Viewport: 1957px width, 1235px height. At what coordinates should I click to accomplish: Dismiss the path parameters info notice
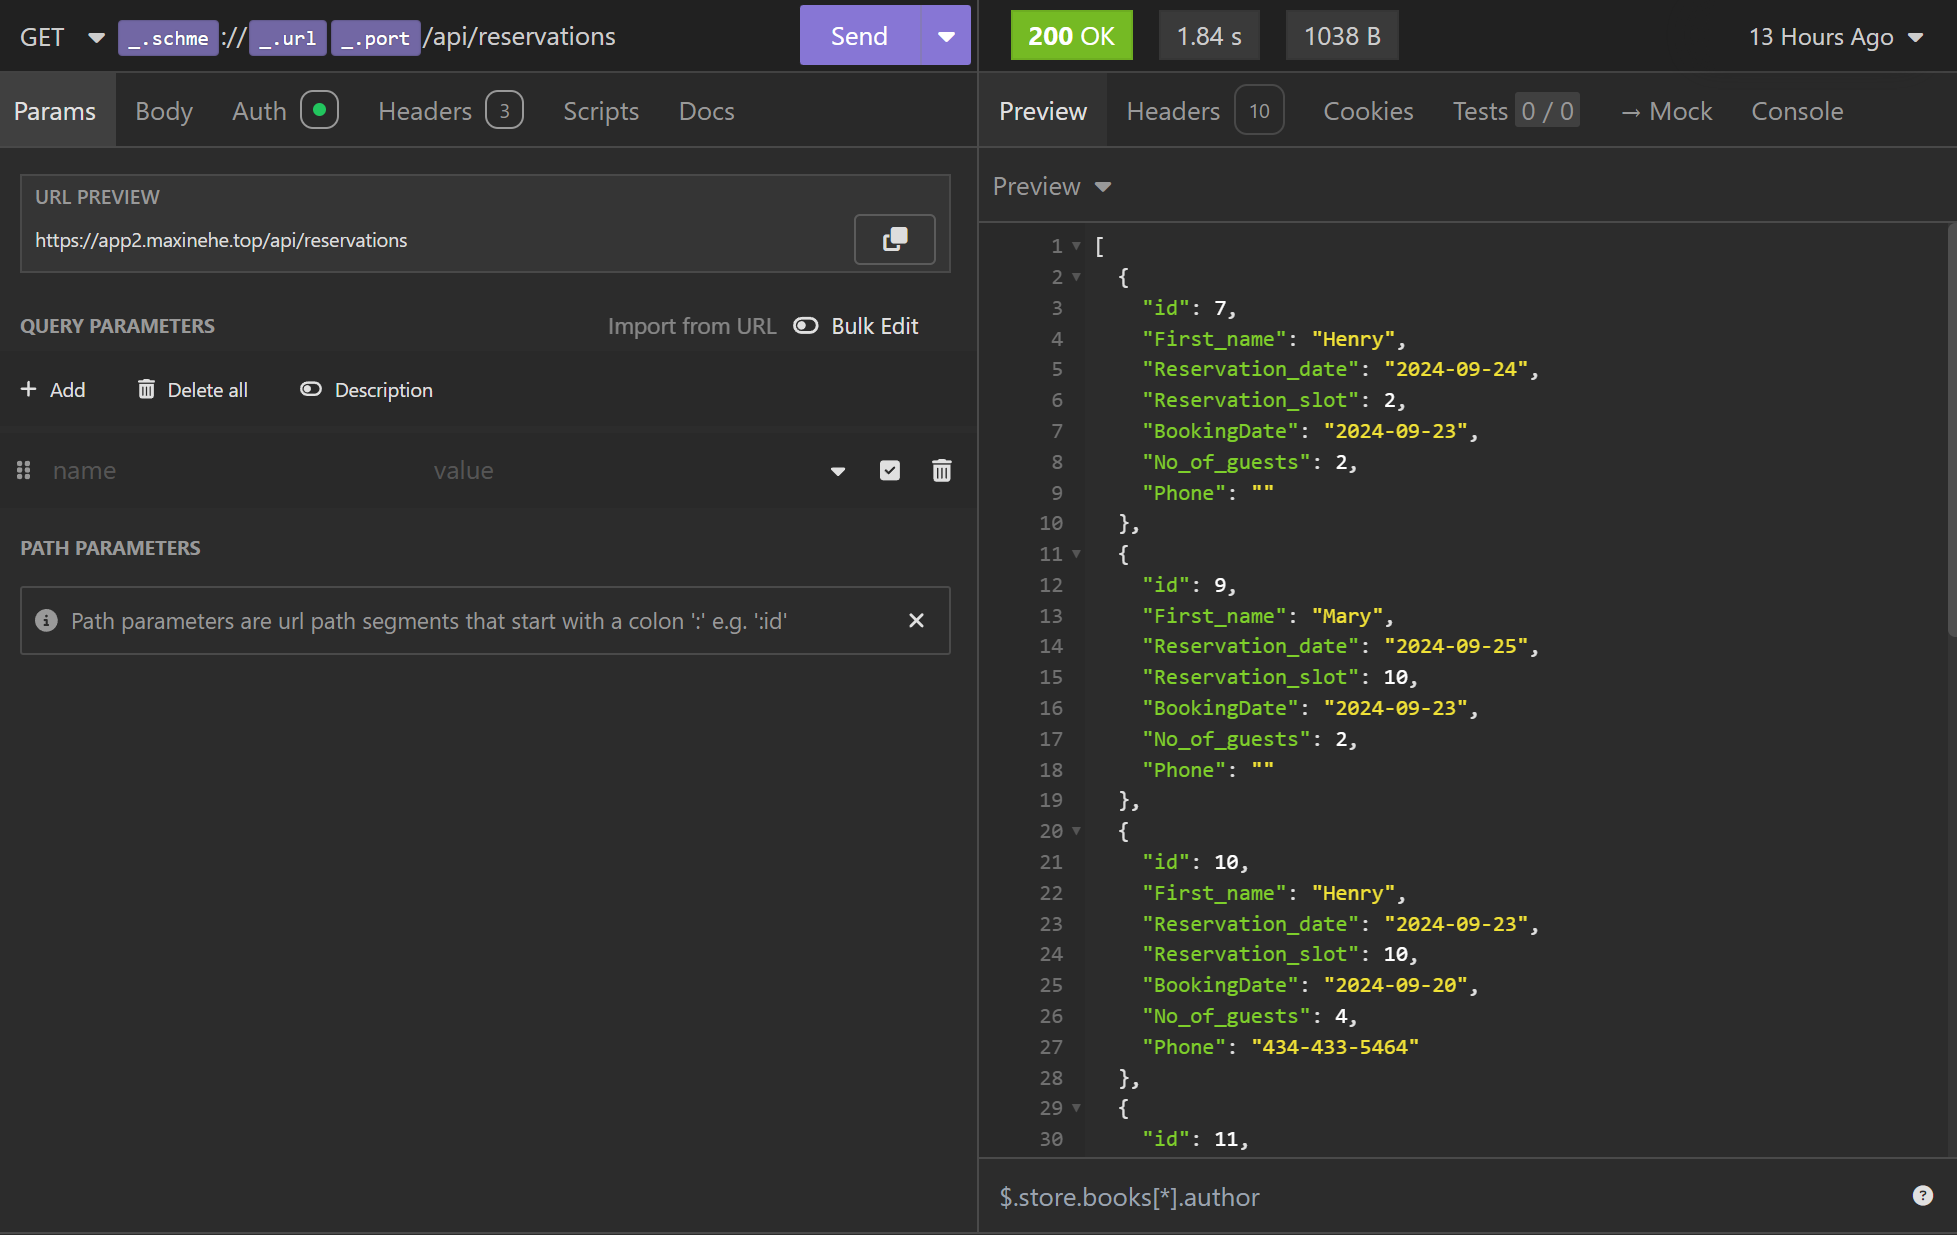point(916,621)
